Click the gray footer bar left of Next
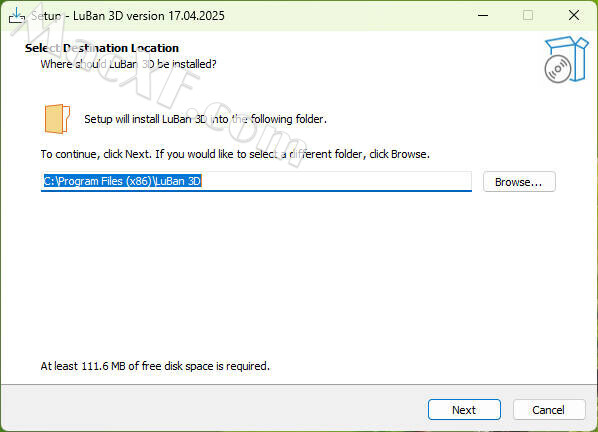The width and height of the screenshot is (598, 432). coord(214,408)
